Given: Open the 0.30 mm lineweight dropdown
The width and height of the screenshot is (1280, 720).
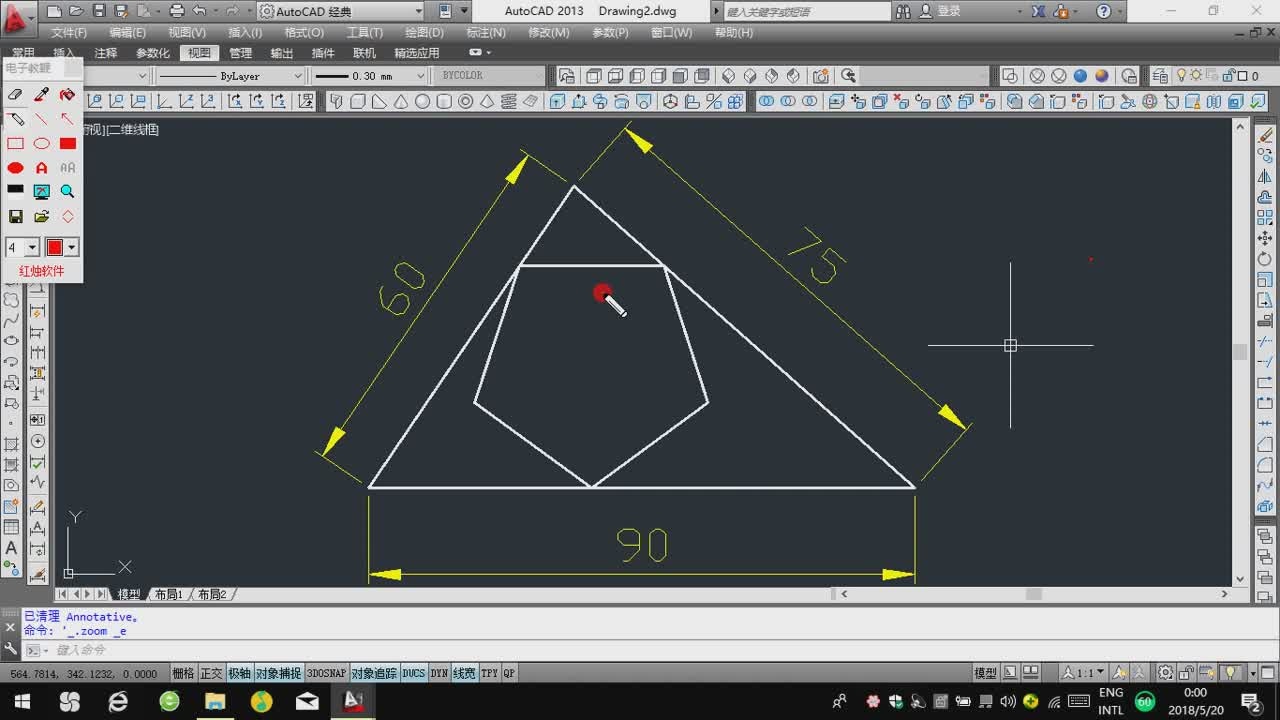Looking at the screenshot, I should [x=419, y=76].
